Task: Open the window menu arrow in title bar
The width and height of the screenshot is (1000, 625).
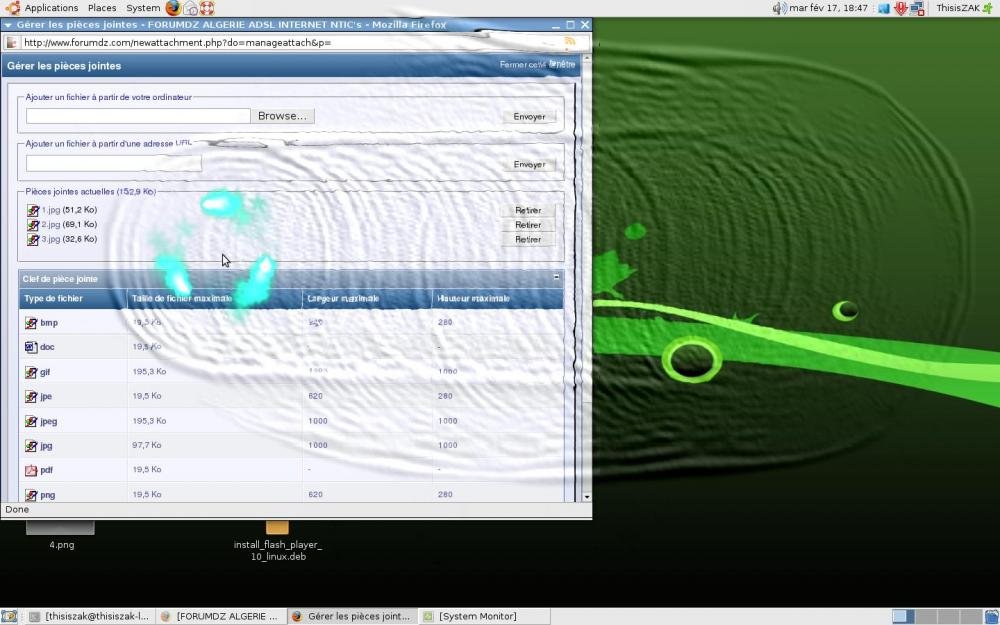Action: pyautogui.click(x=8, y=25)
